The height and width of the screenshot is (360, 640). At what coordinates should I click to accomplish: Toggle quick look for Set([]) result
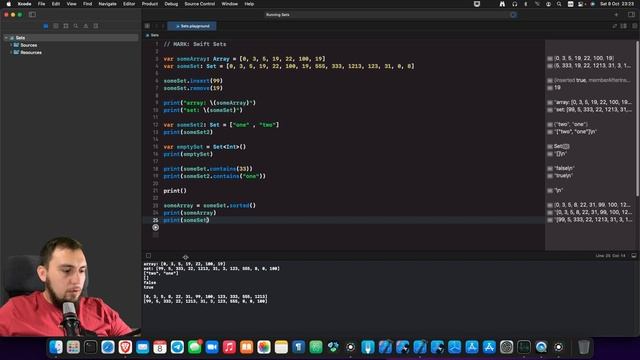coord(550,147)
